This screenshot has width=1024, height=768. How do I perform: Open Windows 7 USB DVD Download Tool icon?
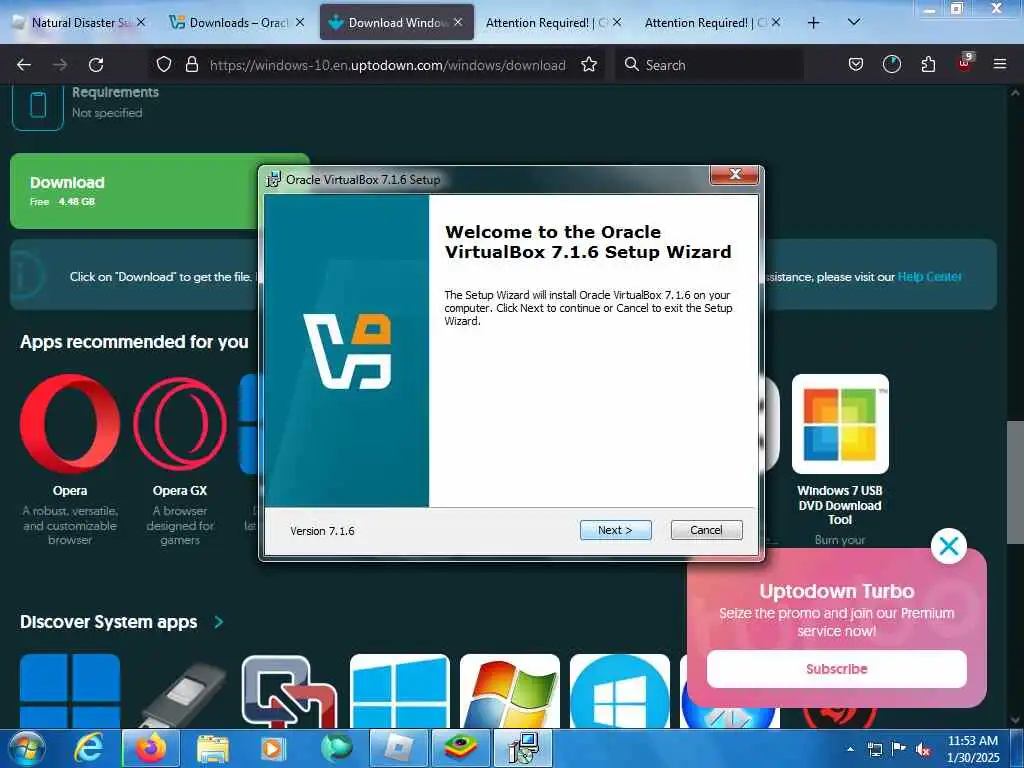pyautogui.click(x=840, y=424)
